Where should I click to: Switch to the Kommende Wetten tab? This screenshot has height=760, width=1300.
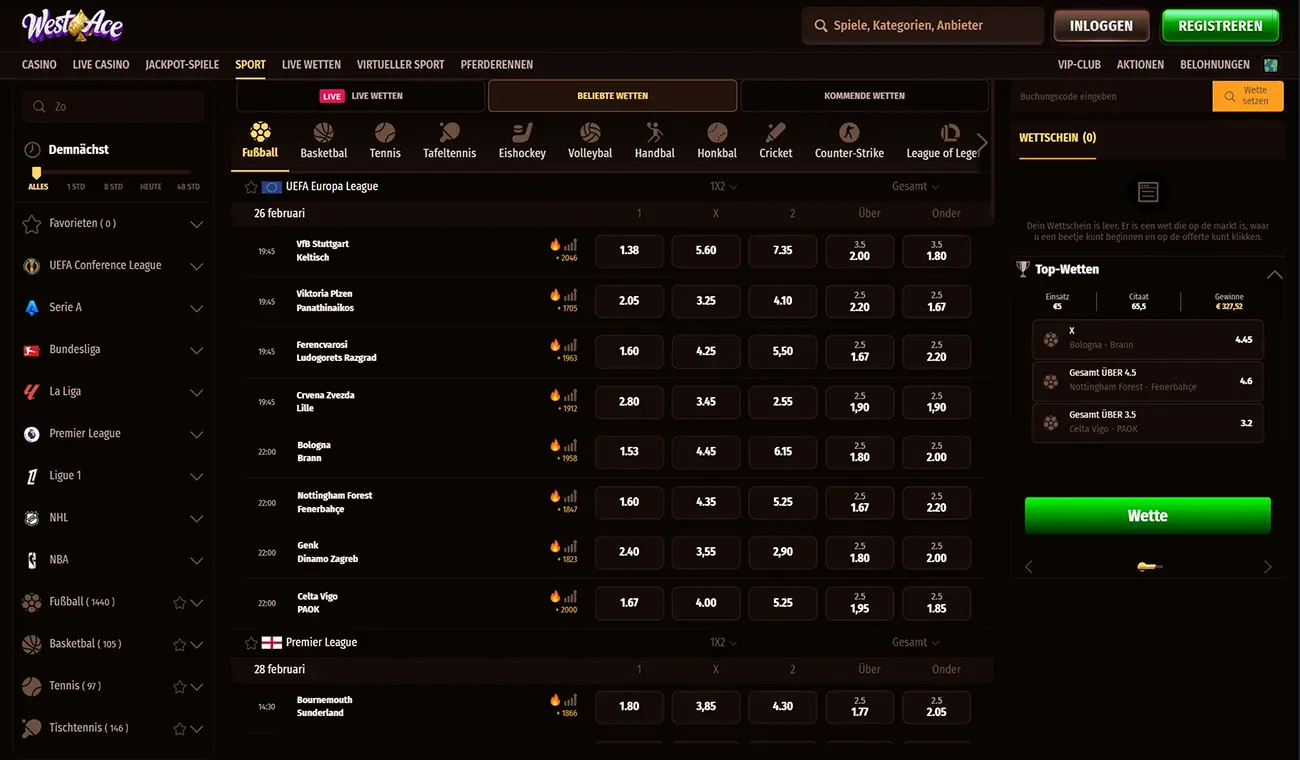click(864, 96)
